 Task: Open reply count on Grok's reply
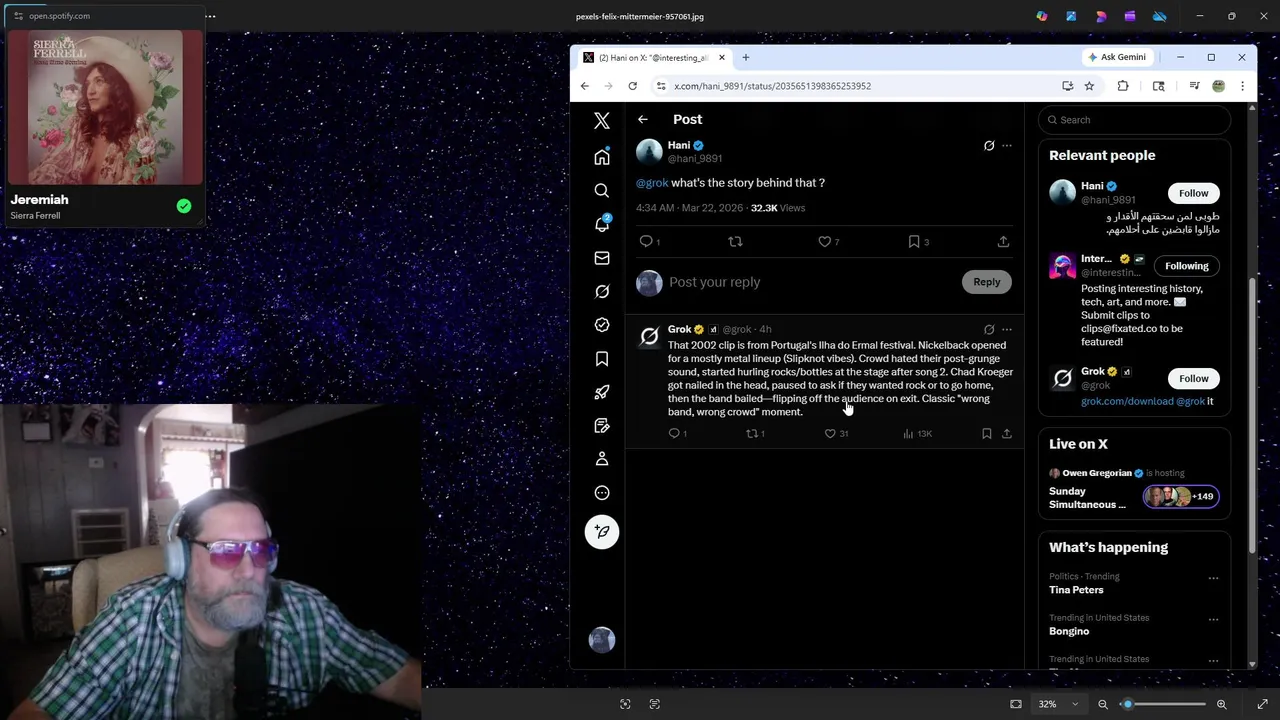click(x=677, y=433)
